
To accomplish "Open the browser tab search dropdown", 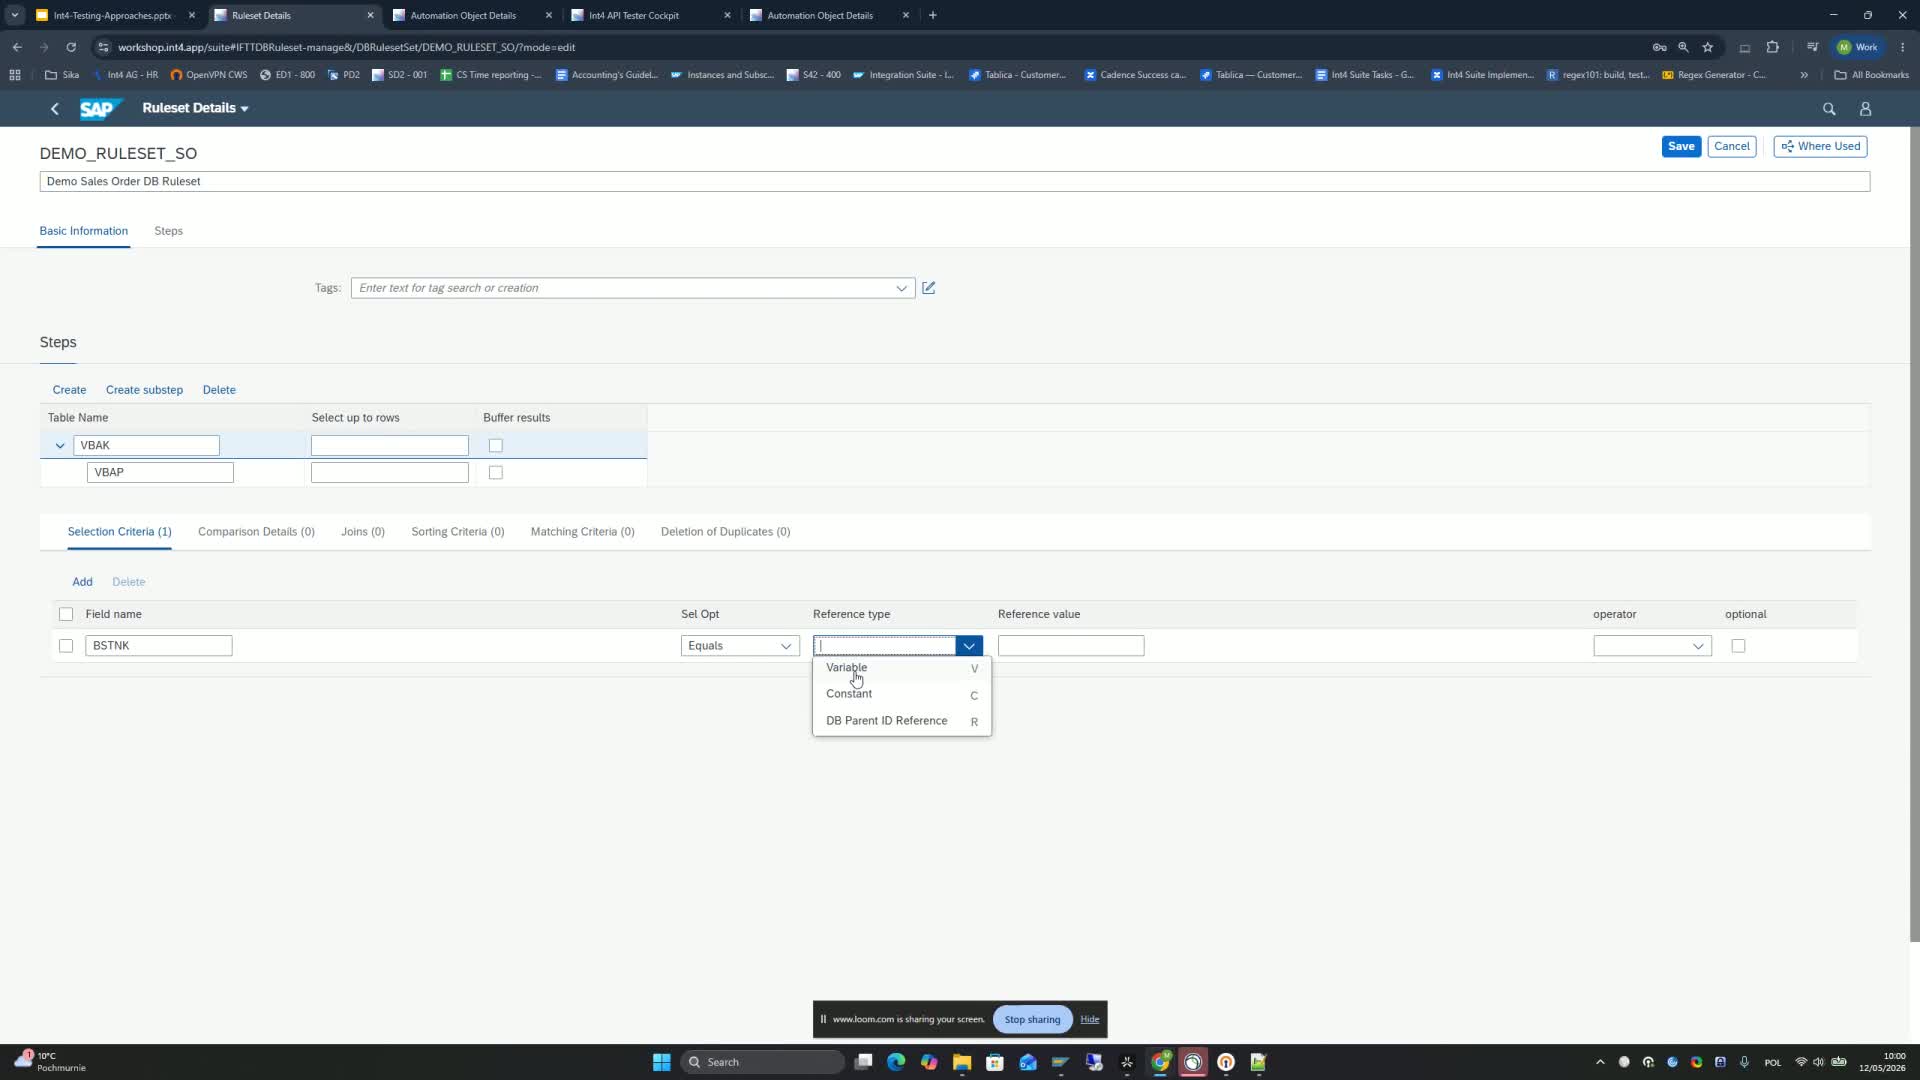I will [x=15, y=15].
